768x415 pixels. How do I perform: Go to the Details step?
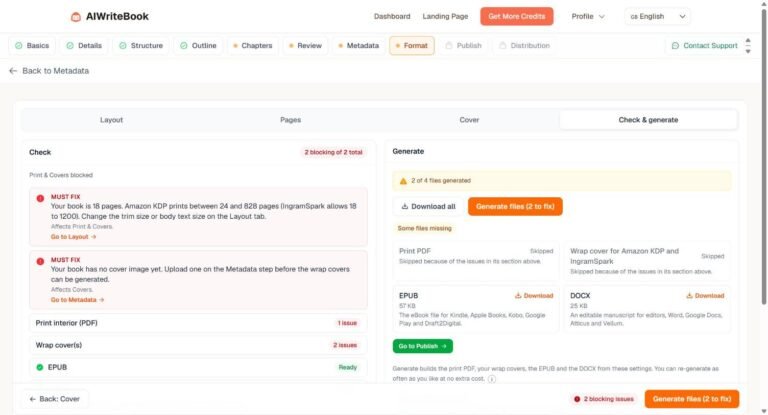tap(84, 46)
